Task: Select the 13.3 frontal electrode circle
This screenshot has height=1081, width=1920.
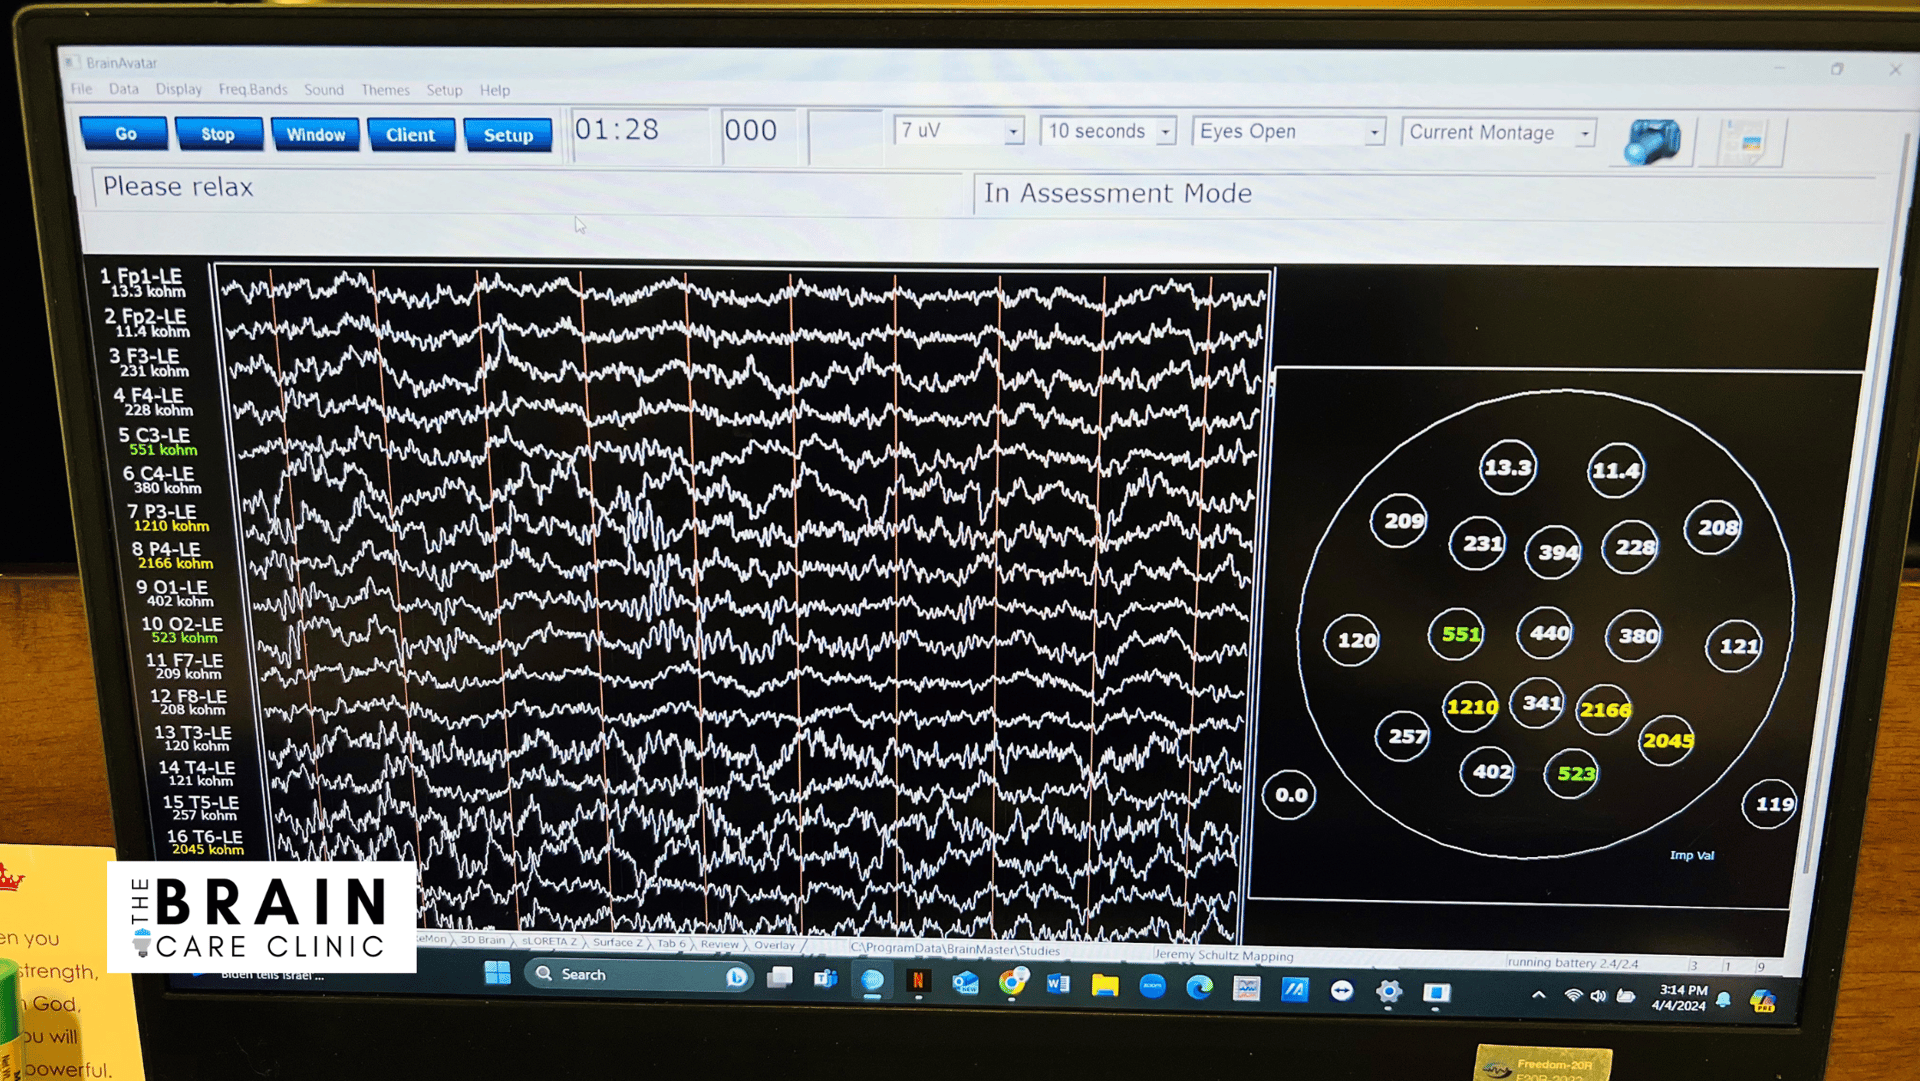Action: tap(1507, 467)
